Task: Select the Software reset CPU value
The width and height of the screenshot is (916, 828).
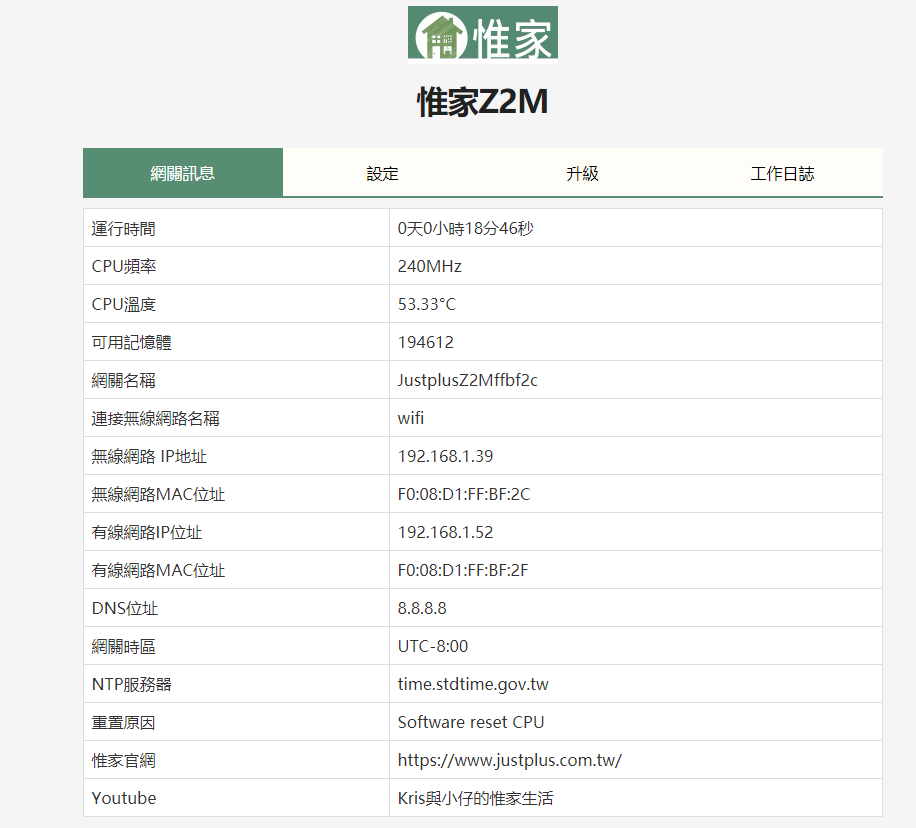Action: click(x=471, y=722)
